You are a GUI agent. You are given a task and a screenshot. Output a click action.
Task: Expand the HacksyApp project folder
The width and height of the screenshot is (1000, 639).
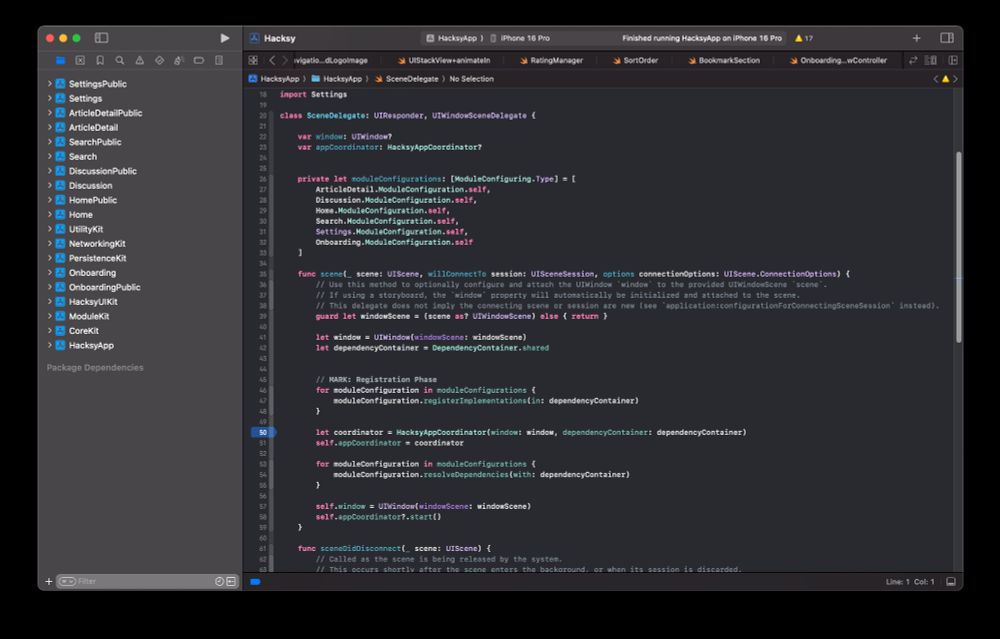tap(49, 345)
